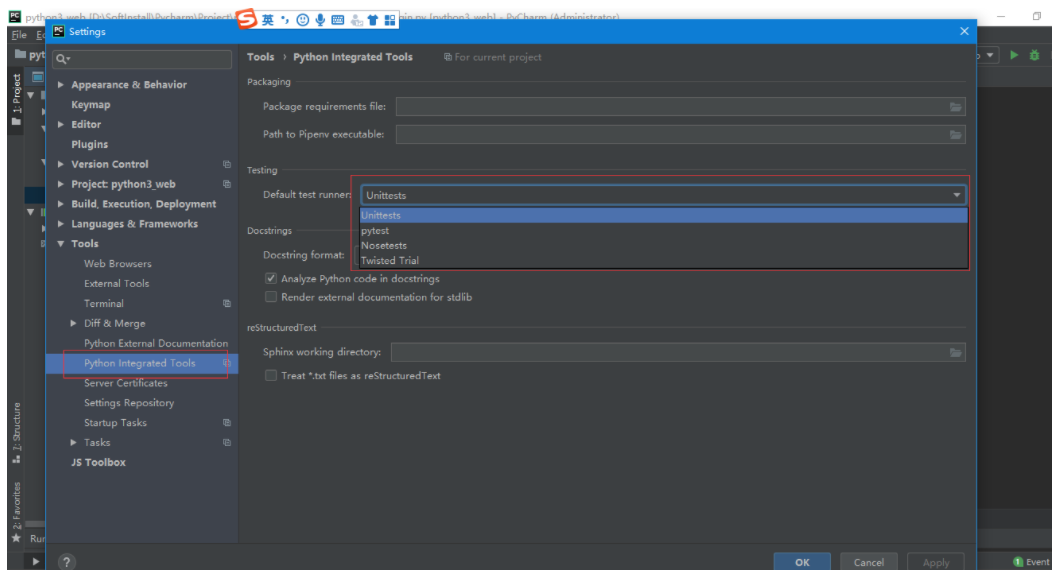Open Structure tool window tab

pyautogui.click(x=16, y=433)
